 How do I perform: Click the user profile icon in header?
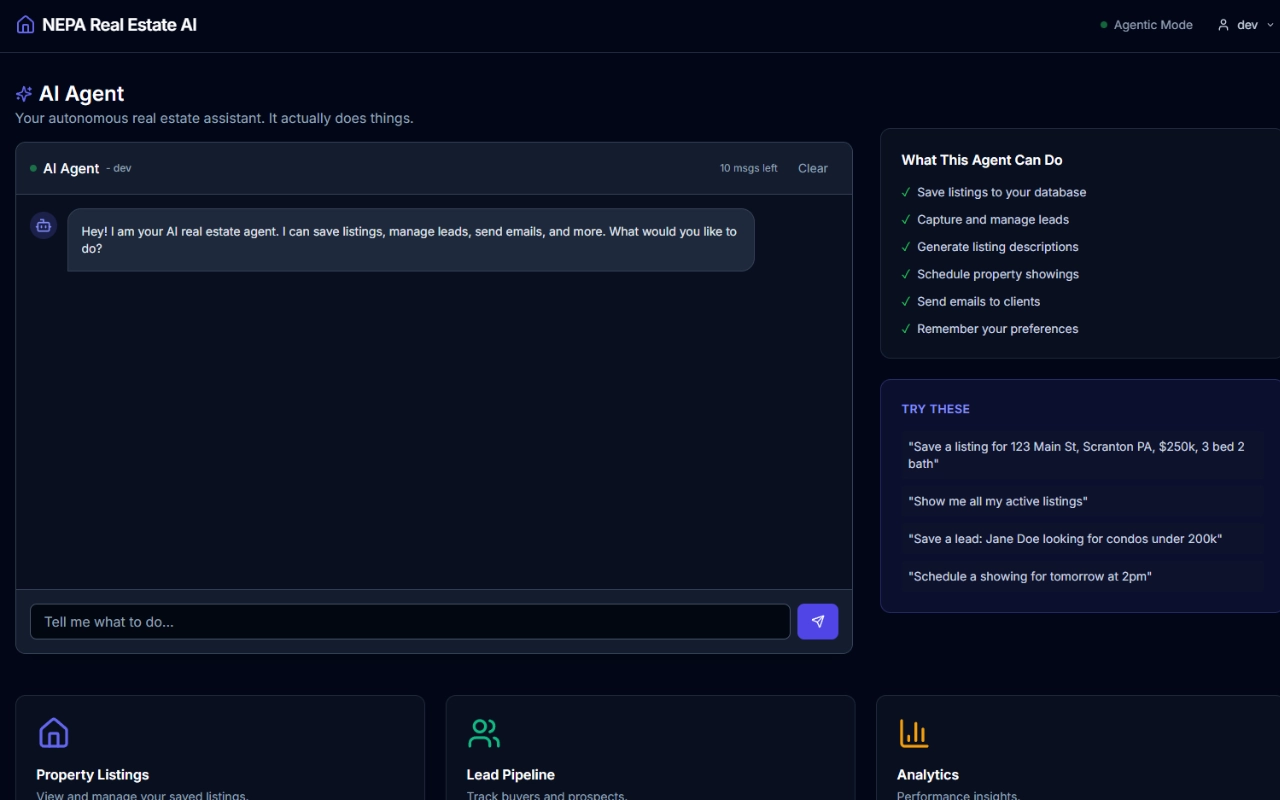click(x=1223, y=25)
